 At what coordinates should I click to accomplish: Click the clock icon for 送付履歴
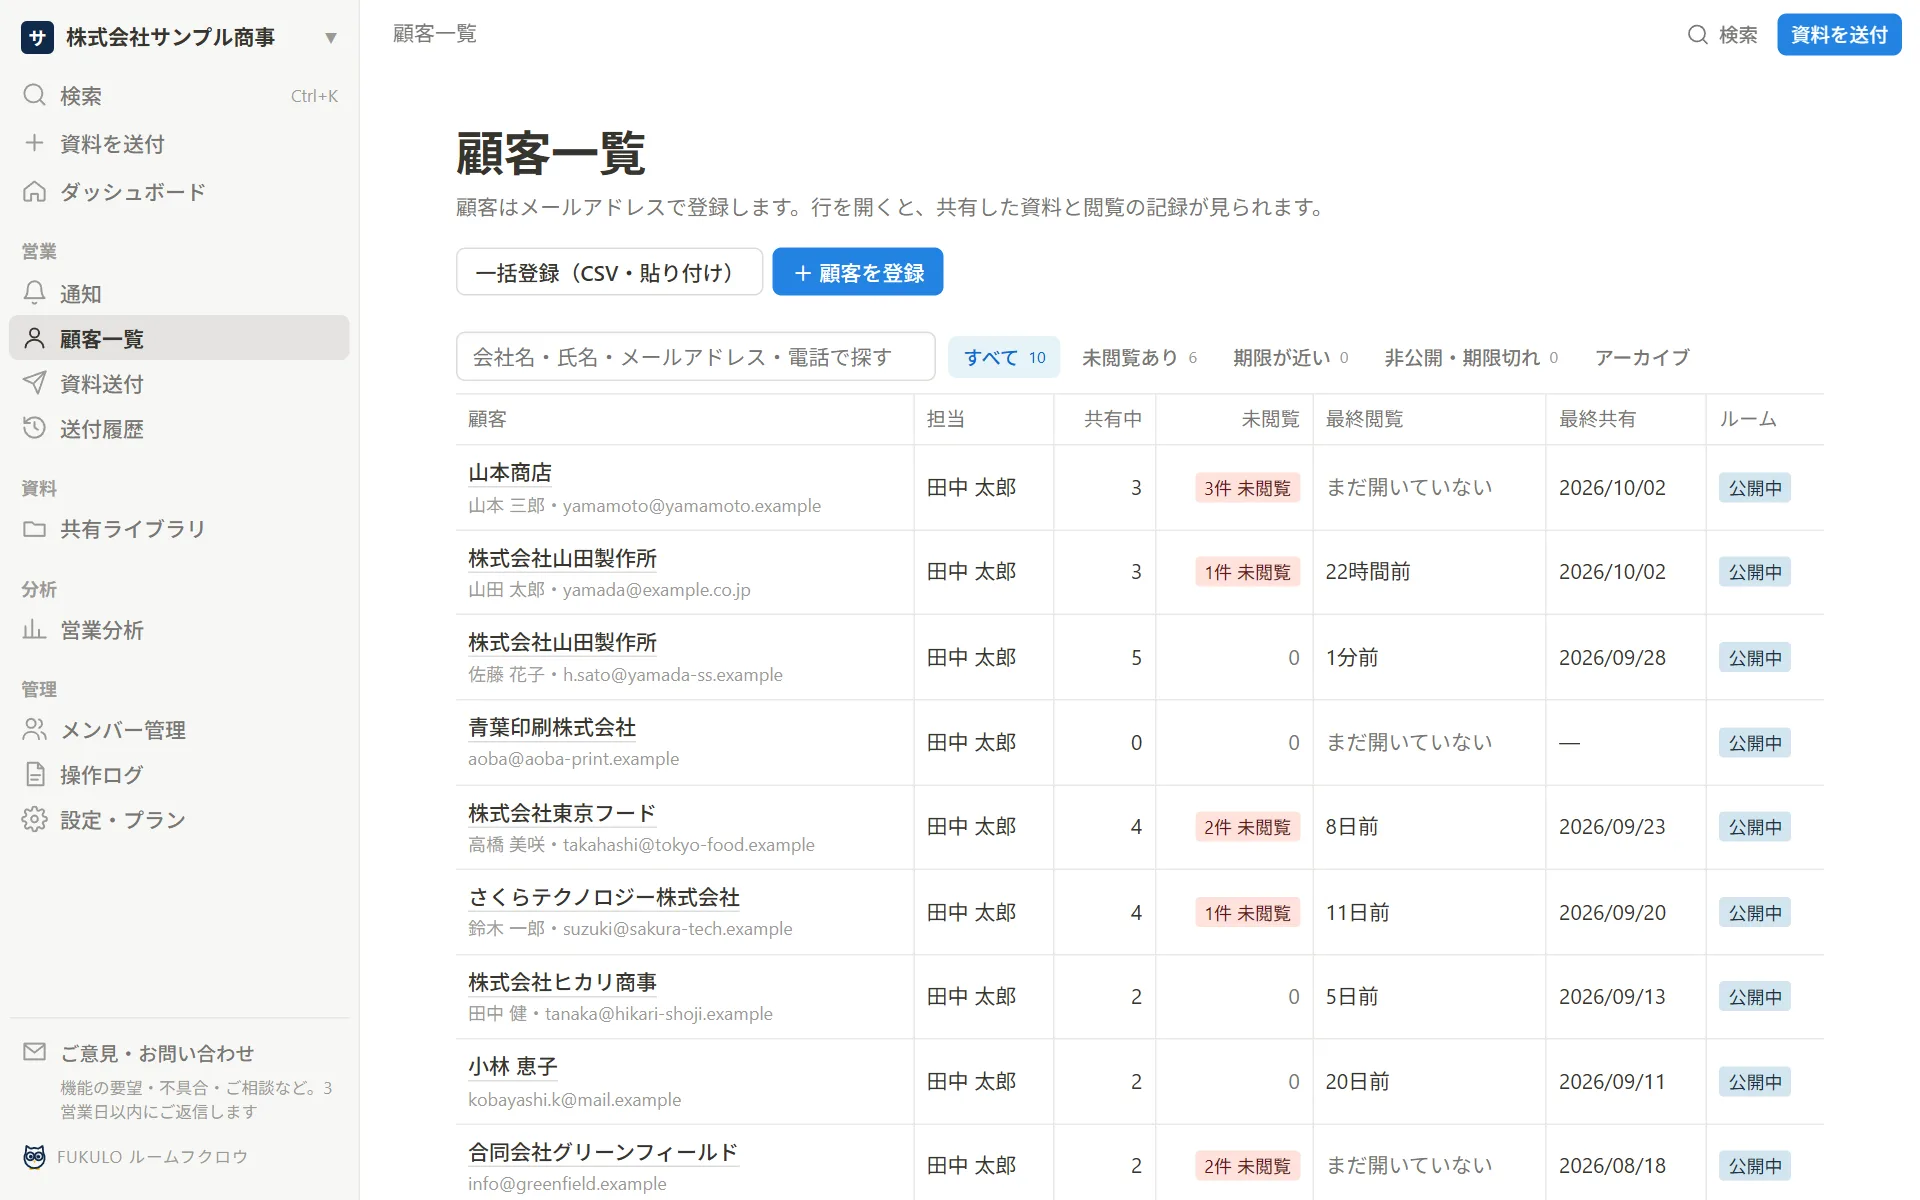(35, 428)
